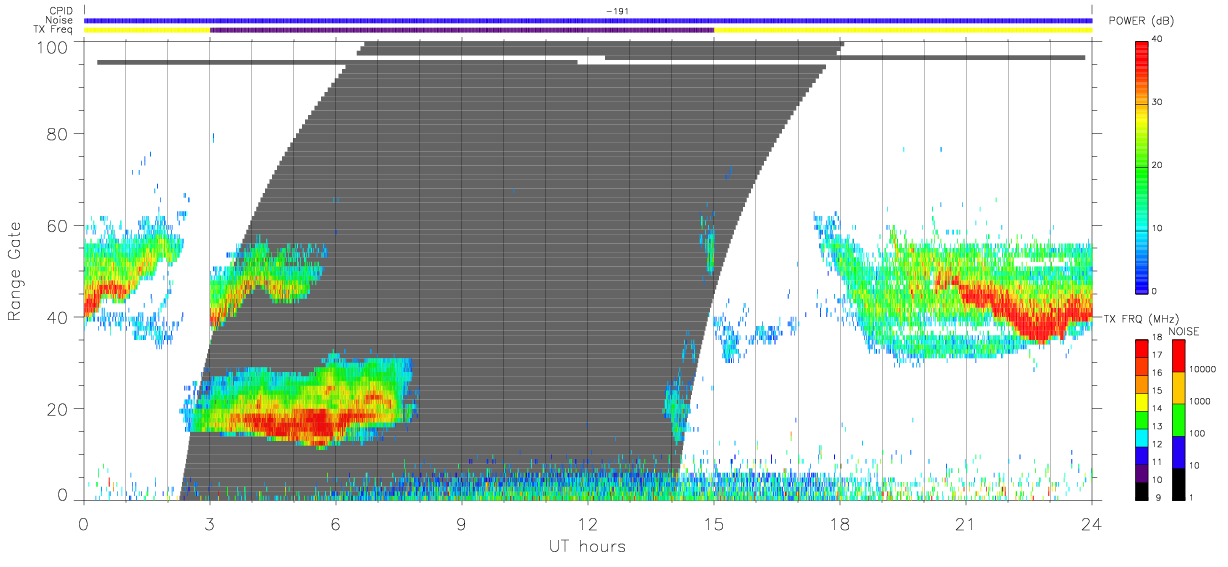The image size is (1228, 567).
Task: Click the 30 tick on POWER scale
Action: pos(1158,102)
